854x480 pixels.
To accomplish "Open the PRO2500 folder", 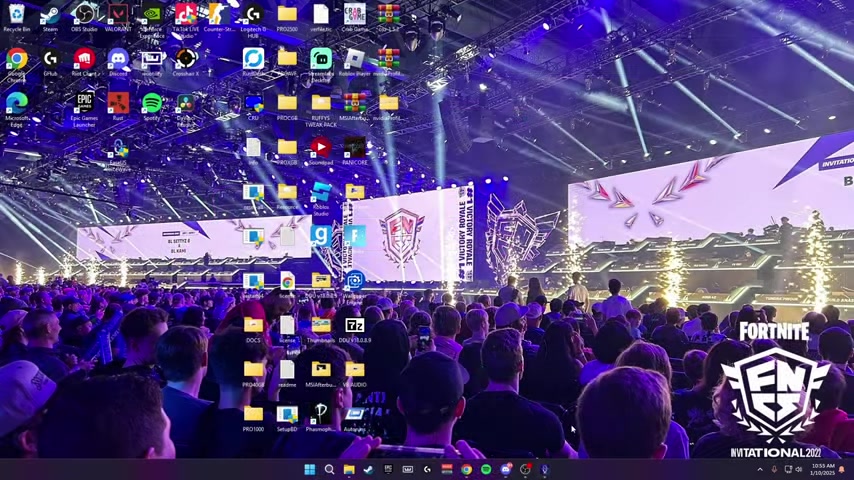I will pos(287,14).
